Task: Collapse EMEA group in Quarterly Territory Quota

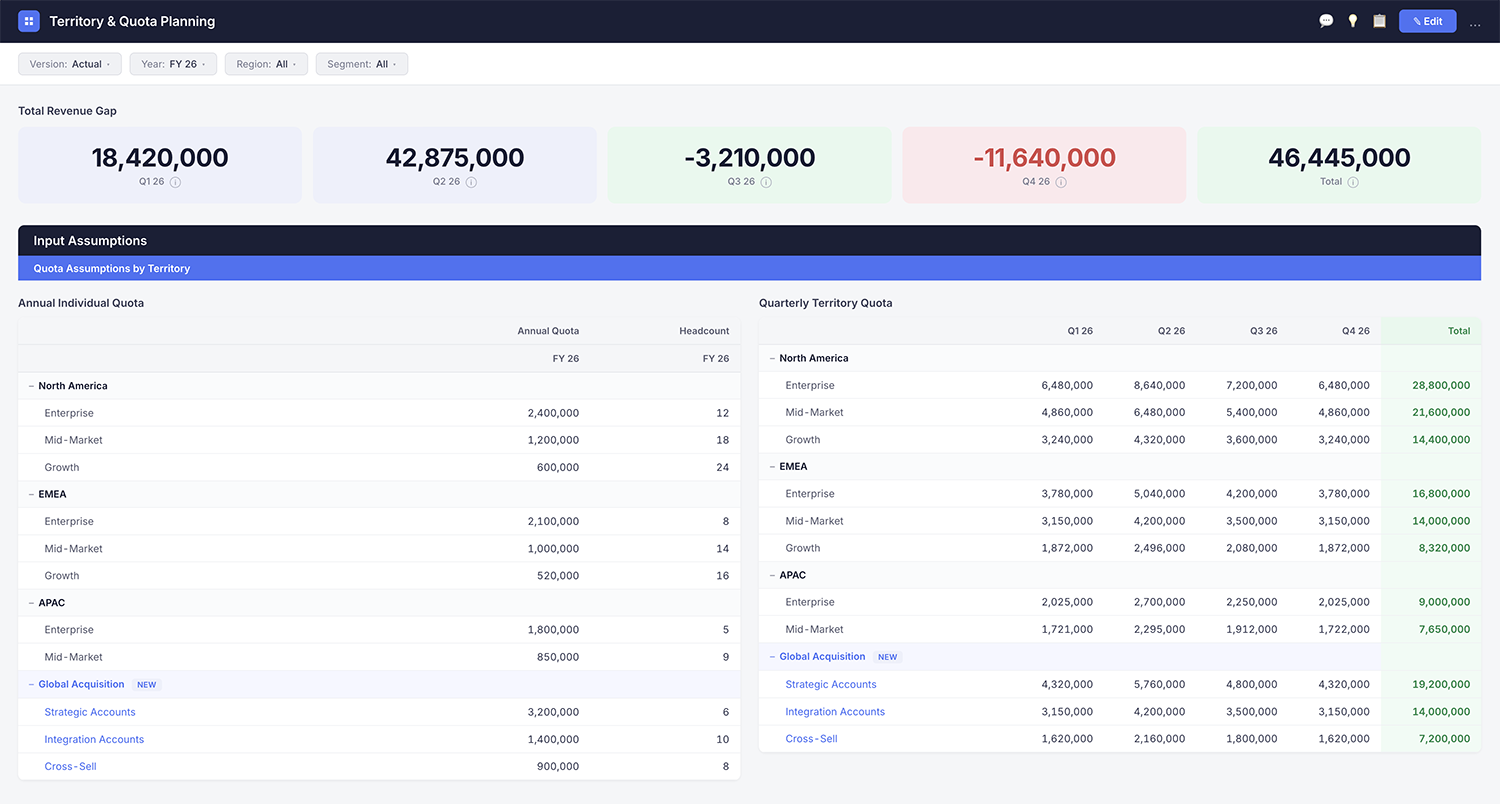Action: [772, 467]
